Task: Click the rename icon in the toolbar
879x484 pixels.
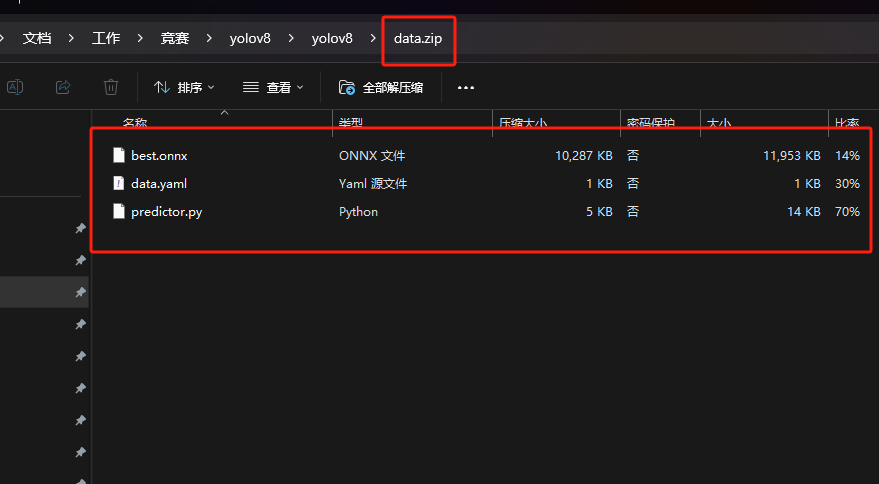Action: (x=15, y=88)
